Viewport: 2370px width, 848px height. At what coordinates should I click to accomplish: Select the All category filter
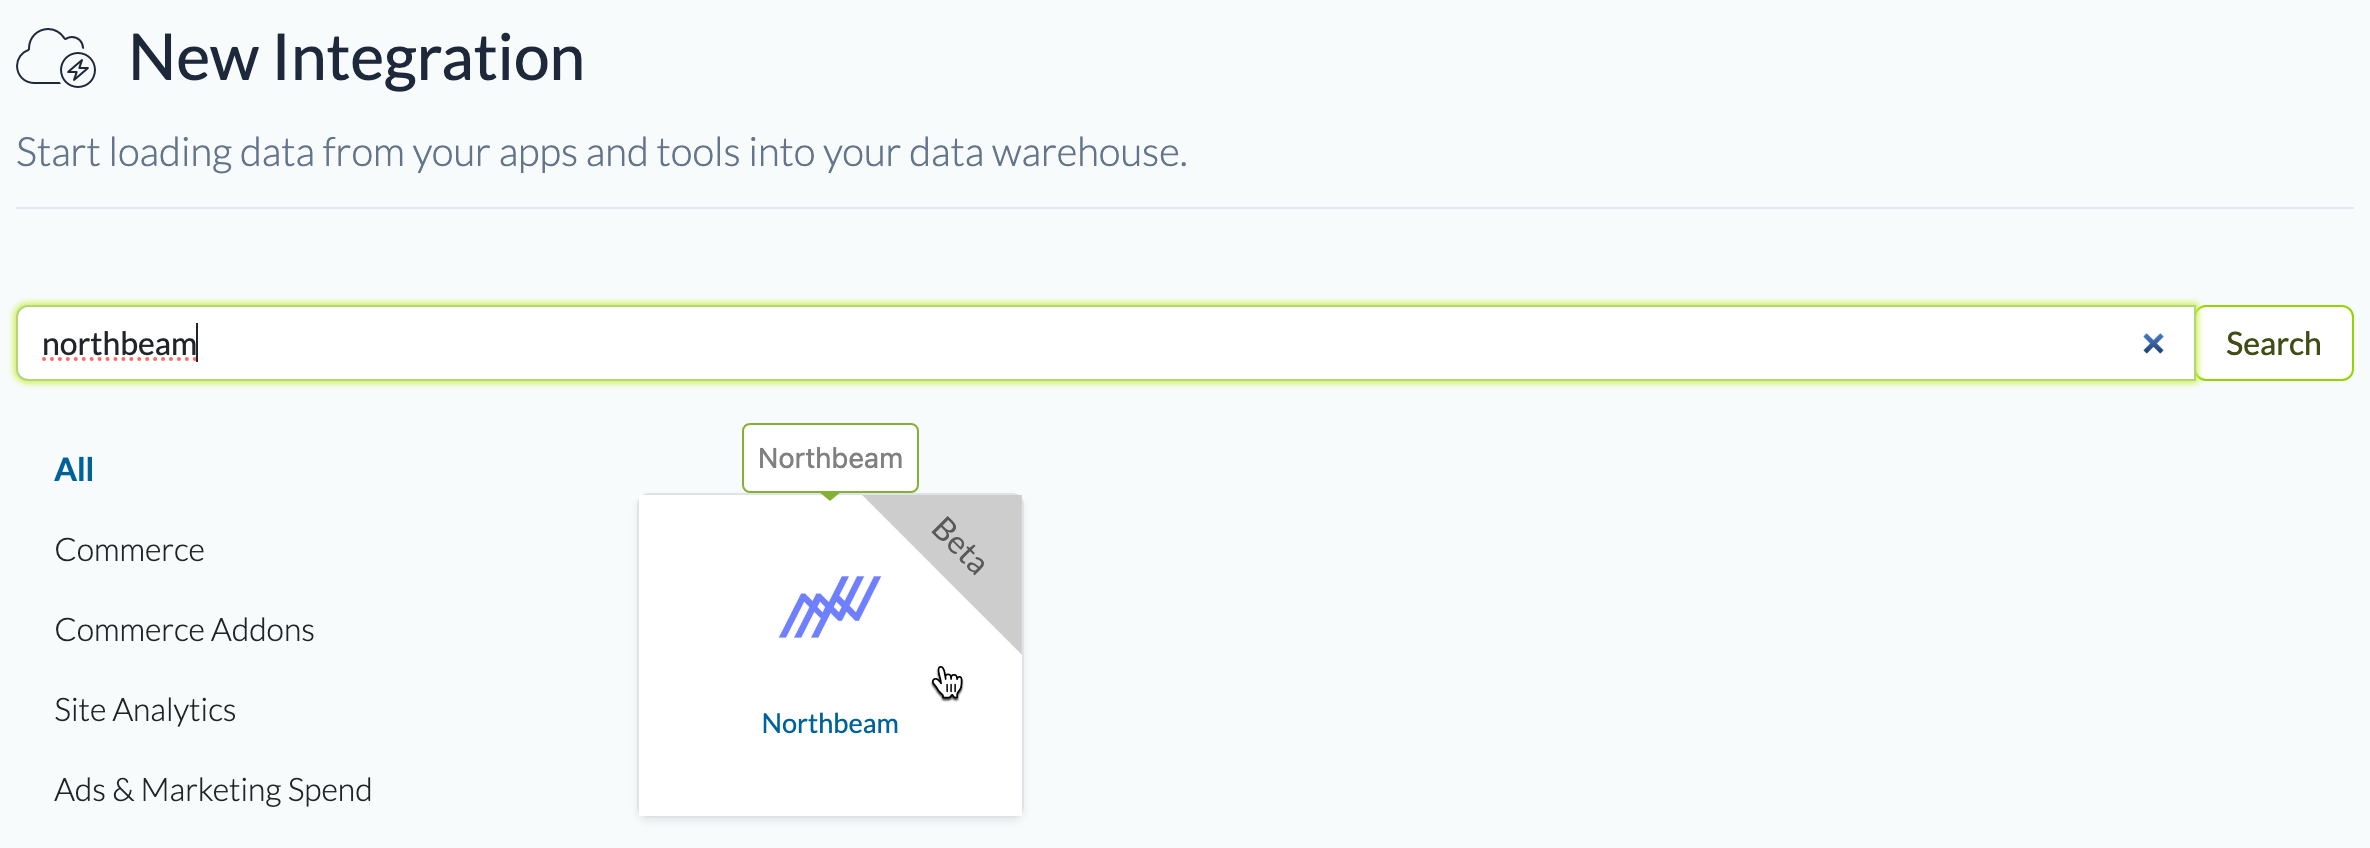point(74,470)
